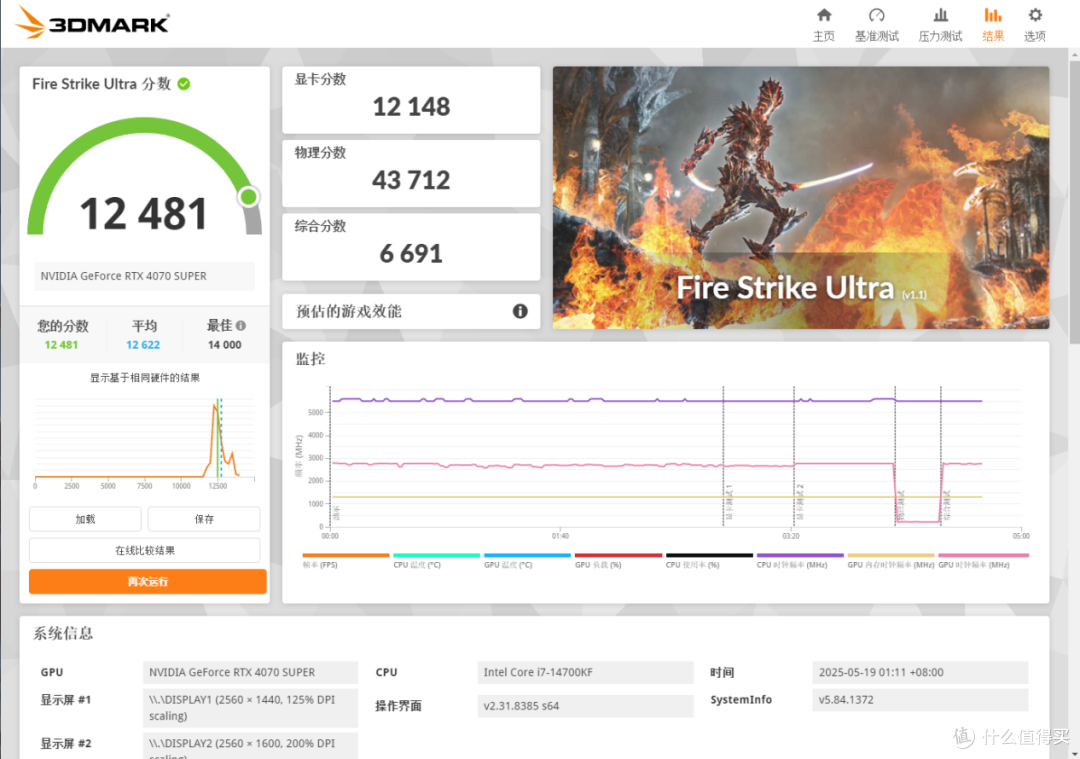The image size is (1080, 759).
Task: Go to the 主页 home icon
Action: click(x=824, y=15)
